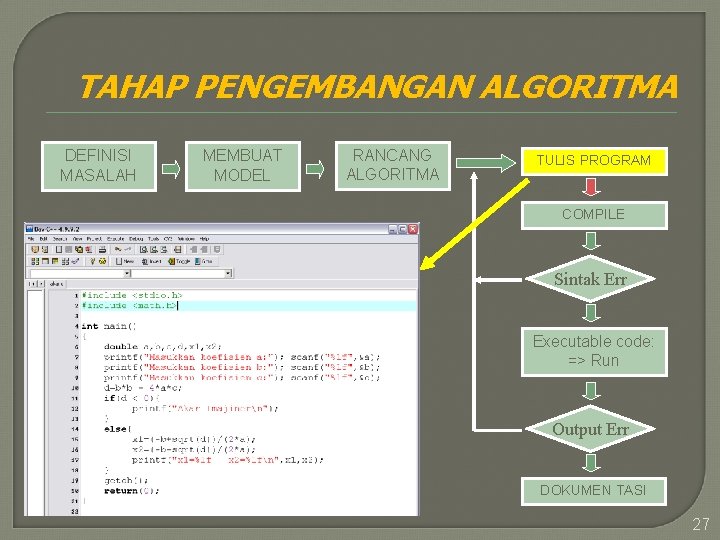Click the Sintak Err diamond
This screenshot has width=720, height=540.
click(x=591, y=279)
